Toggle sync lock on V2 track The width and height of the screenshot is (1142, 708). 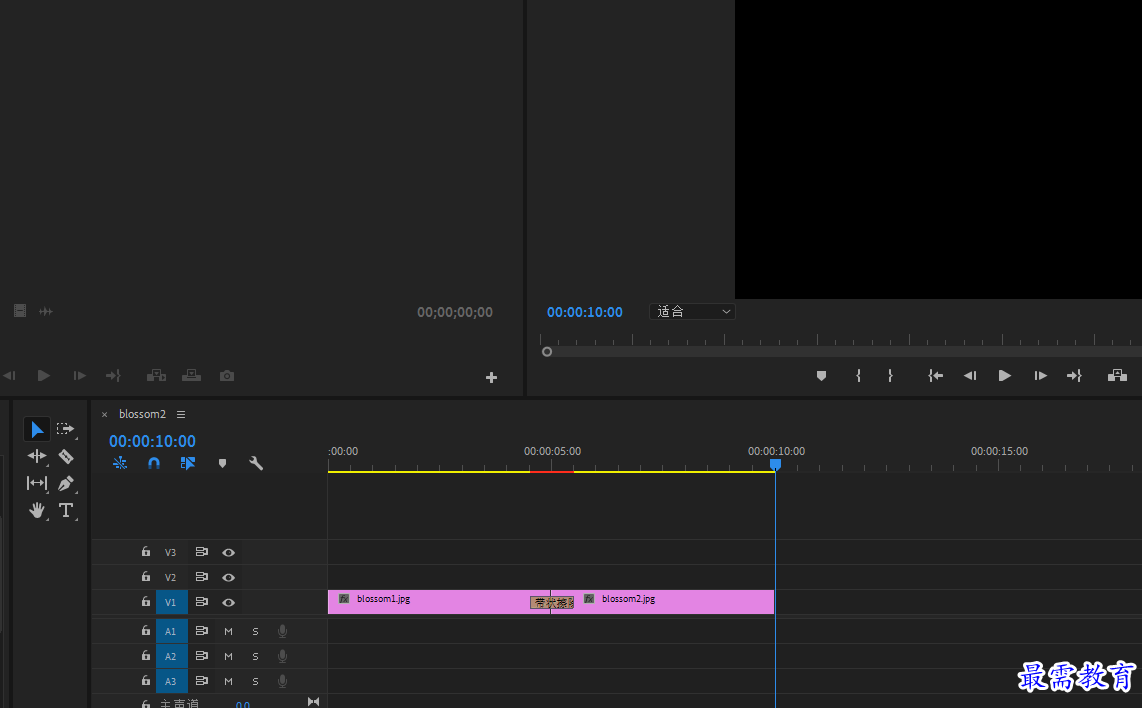point(202,577)
